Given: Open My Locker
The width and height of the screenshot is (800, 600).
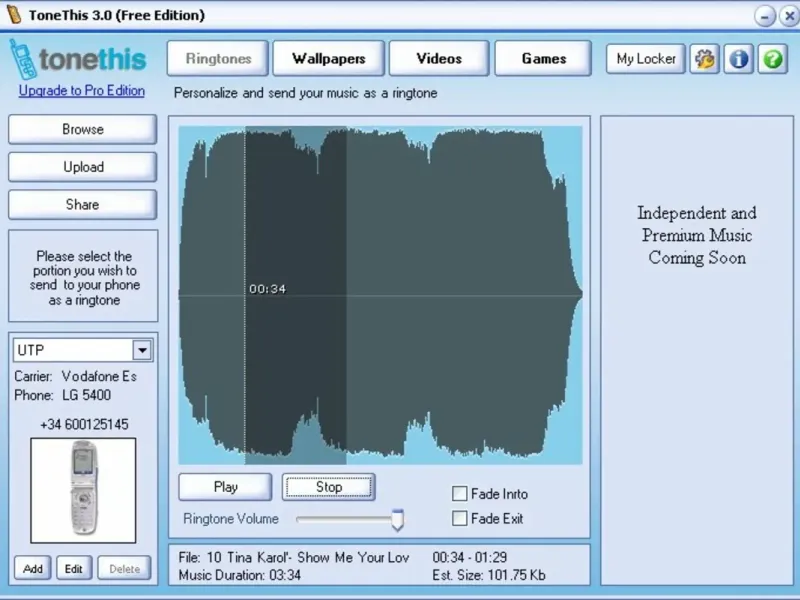Looking at the screenshot, I should coord(646,59).
